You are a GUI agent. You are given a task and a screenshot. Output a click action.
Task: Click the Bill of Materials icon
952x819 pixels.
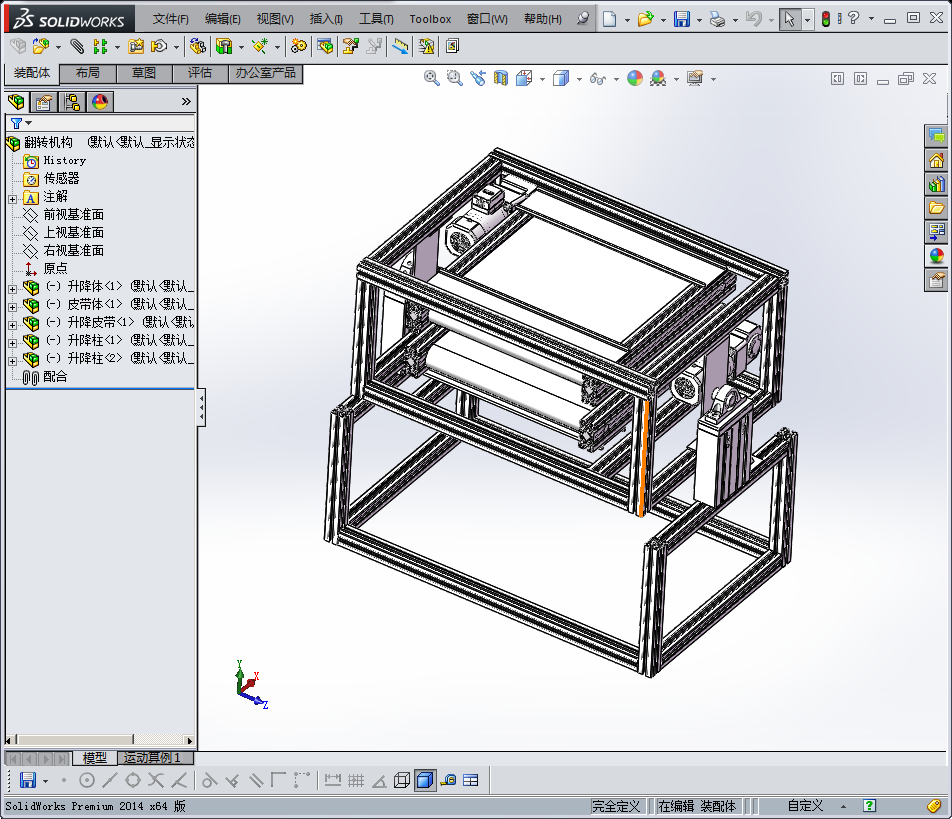pos(325,46)
